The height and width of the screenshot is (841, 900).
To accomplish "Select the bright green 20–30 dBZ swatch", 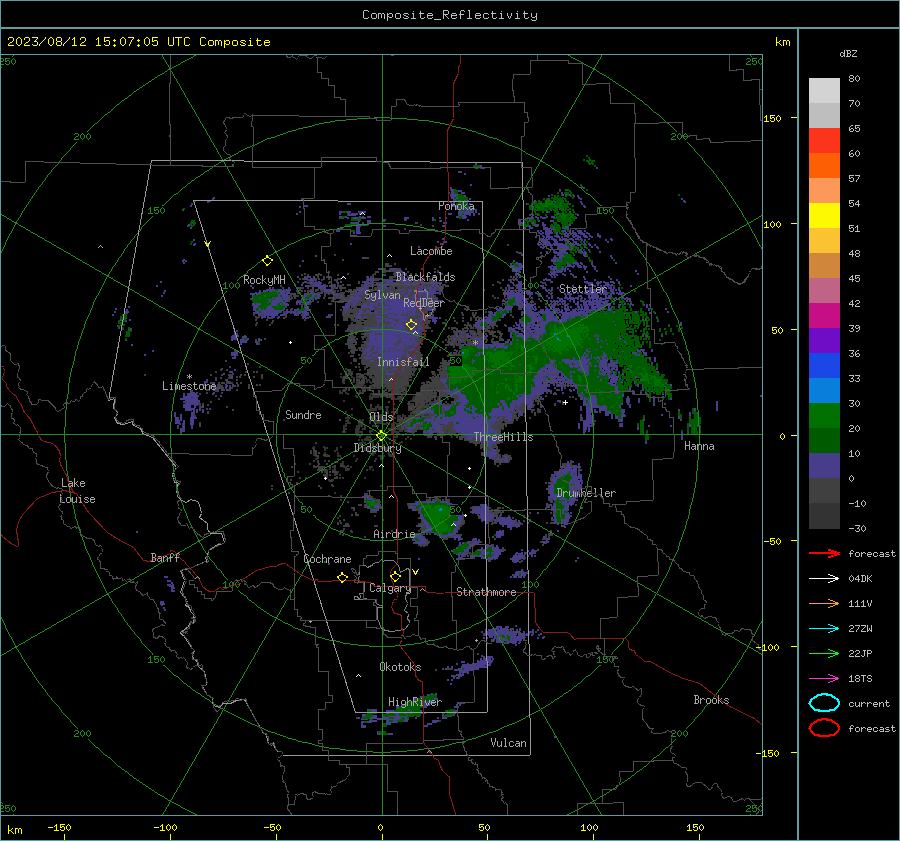I will [824, 416].
